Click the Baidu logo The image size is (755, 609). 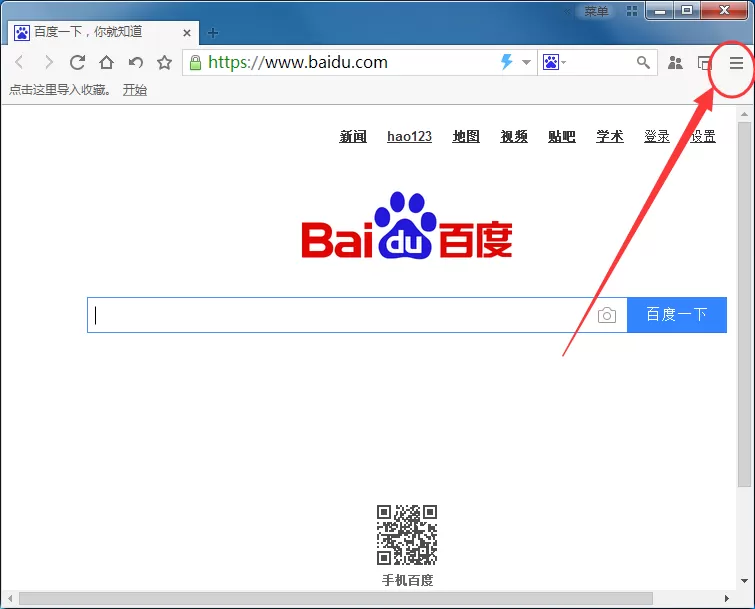[x=407, y=225]
